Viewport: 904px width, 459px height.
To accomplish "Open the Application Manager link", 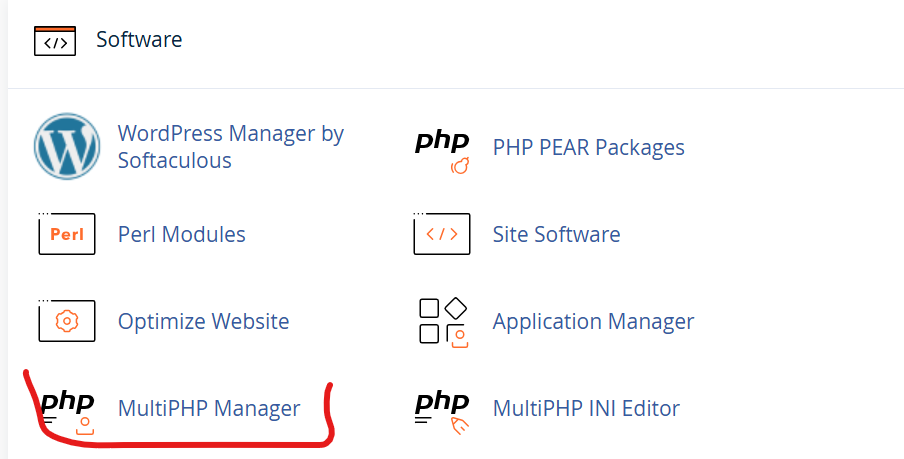I will point(593,321).
